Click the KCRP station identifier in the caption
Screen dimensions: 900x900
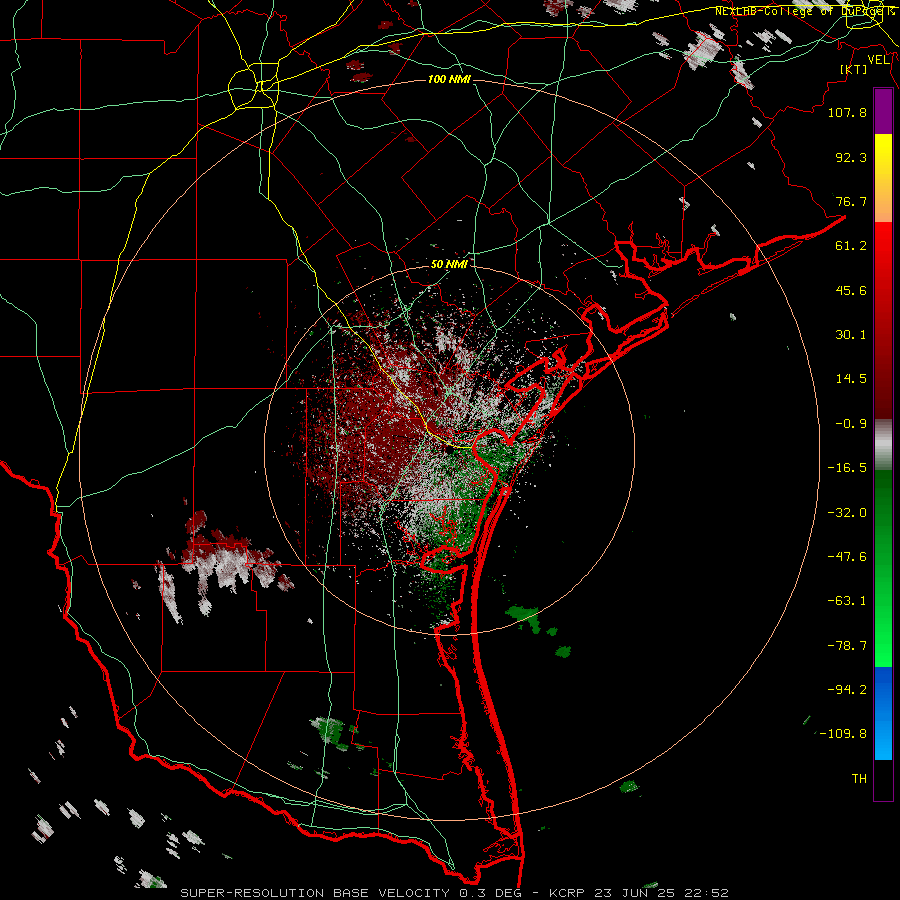[567, 893]
